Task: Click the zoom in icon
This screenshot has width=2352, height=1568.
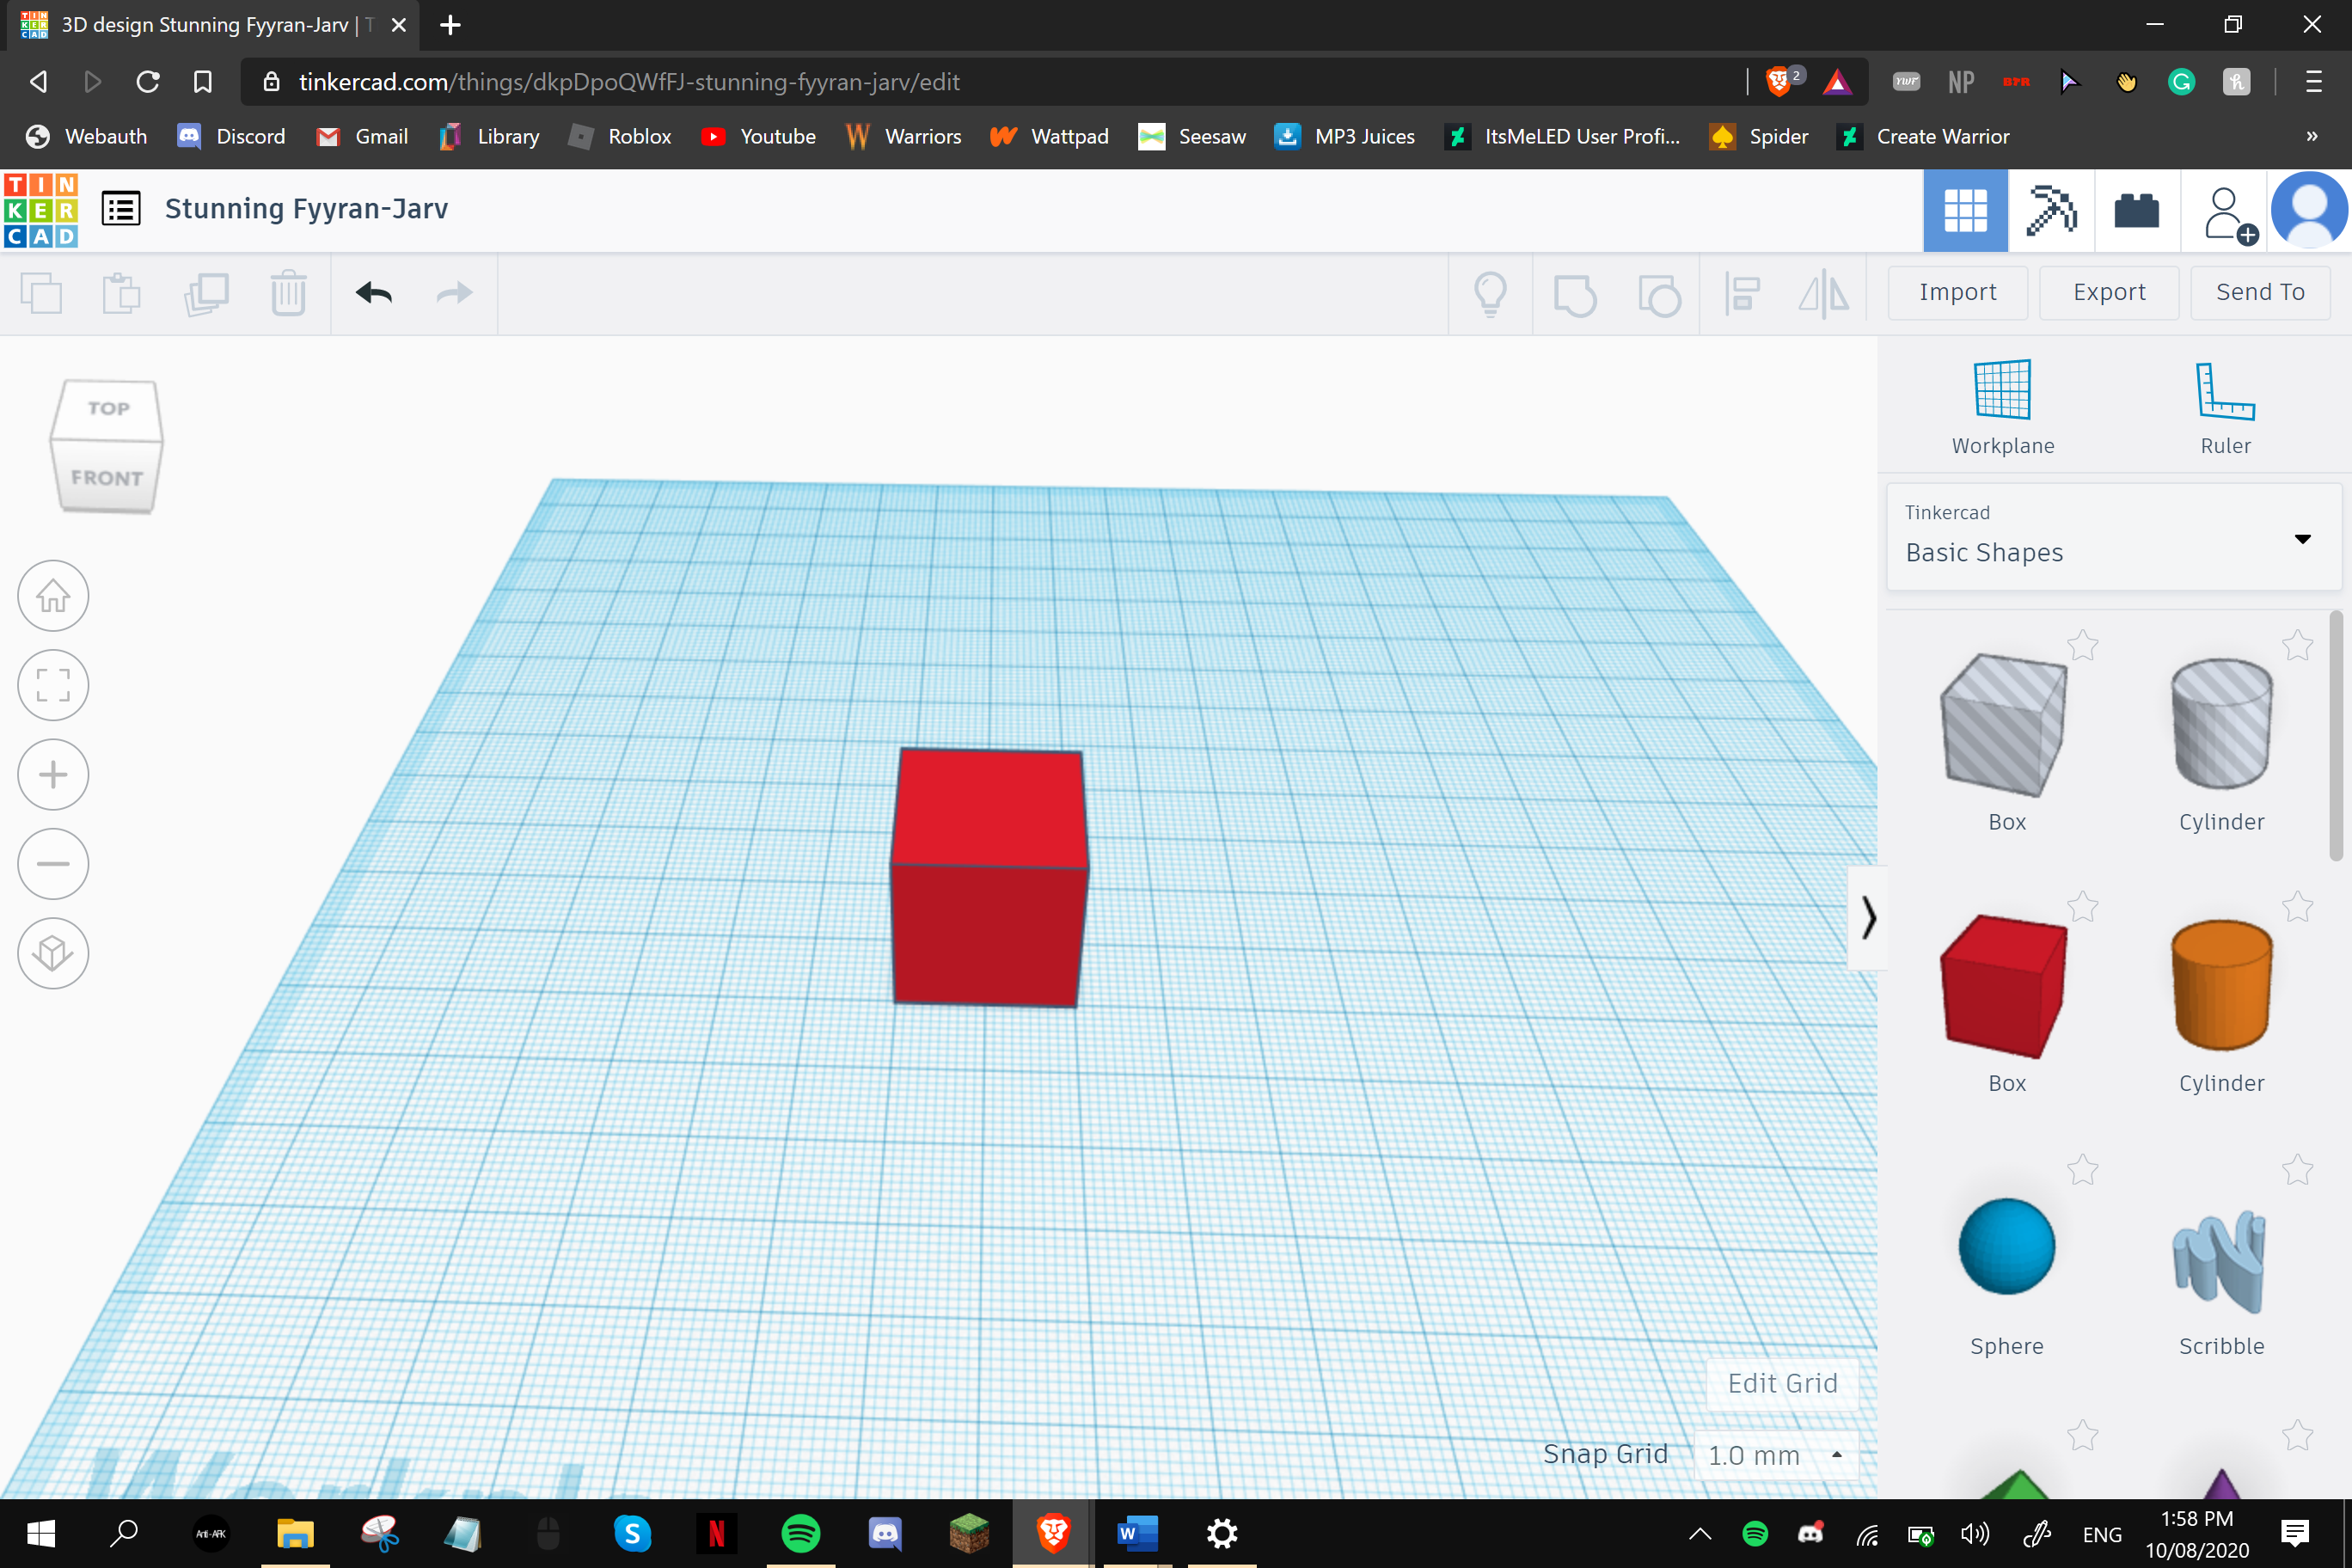Action: tap(52, 772)
